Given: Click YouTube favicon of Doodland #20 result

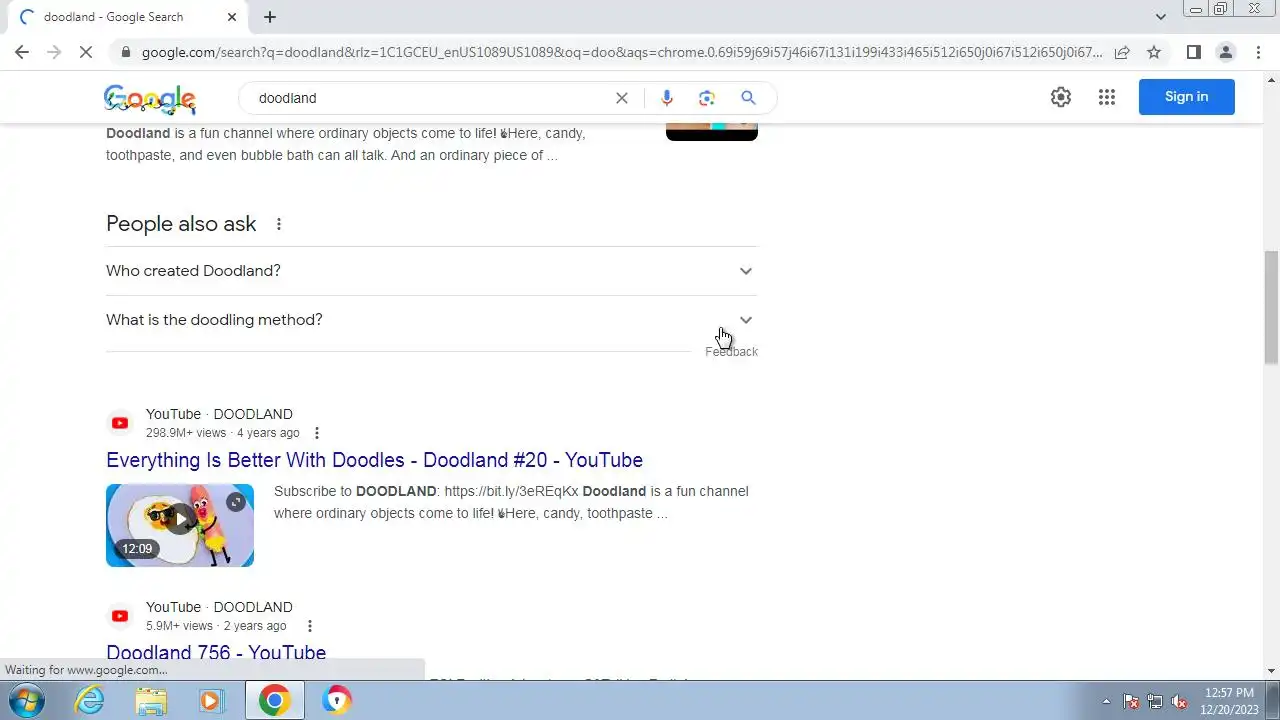Looking at the screenshot, I should (x=120, y=423).
